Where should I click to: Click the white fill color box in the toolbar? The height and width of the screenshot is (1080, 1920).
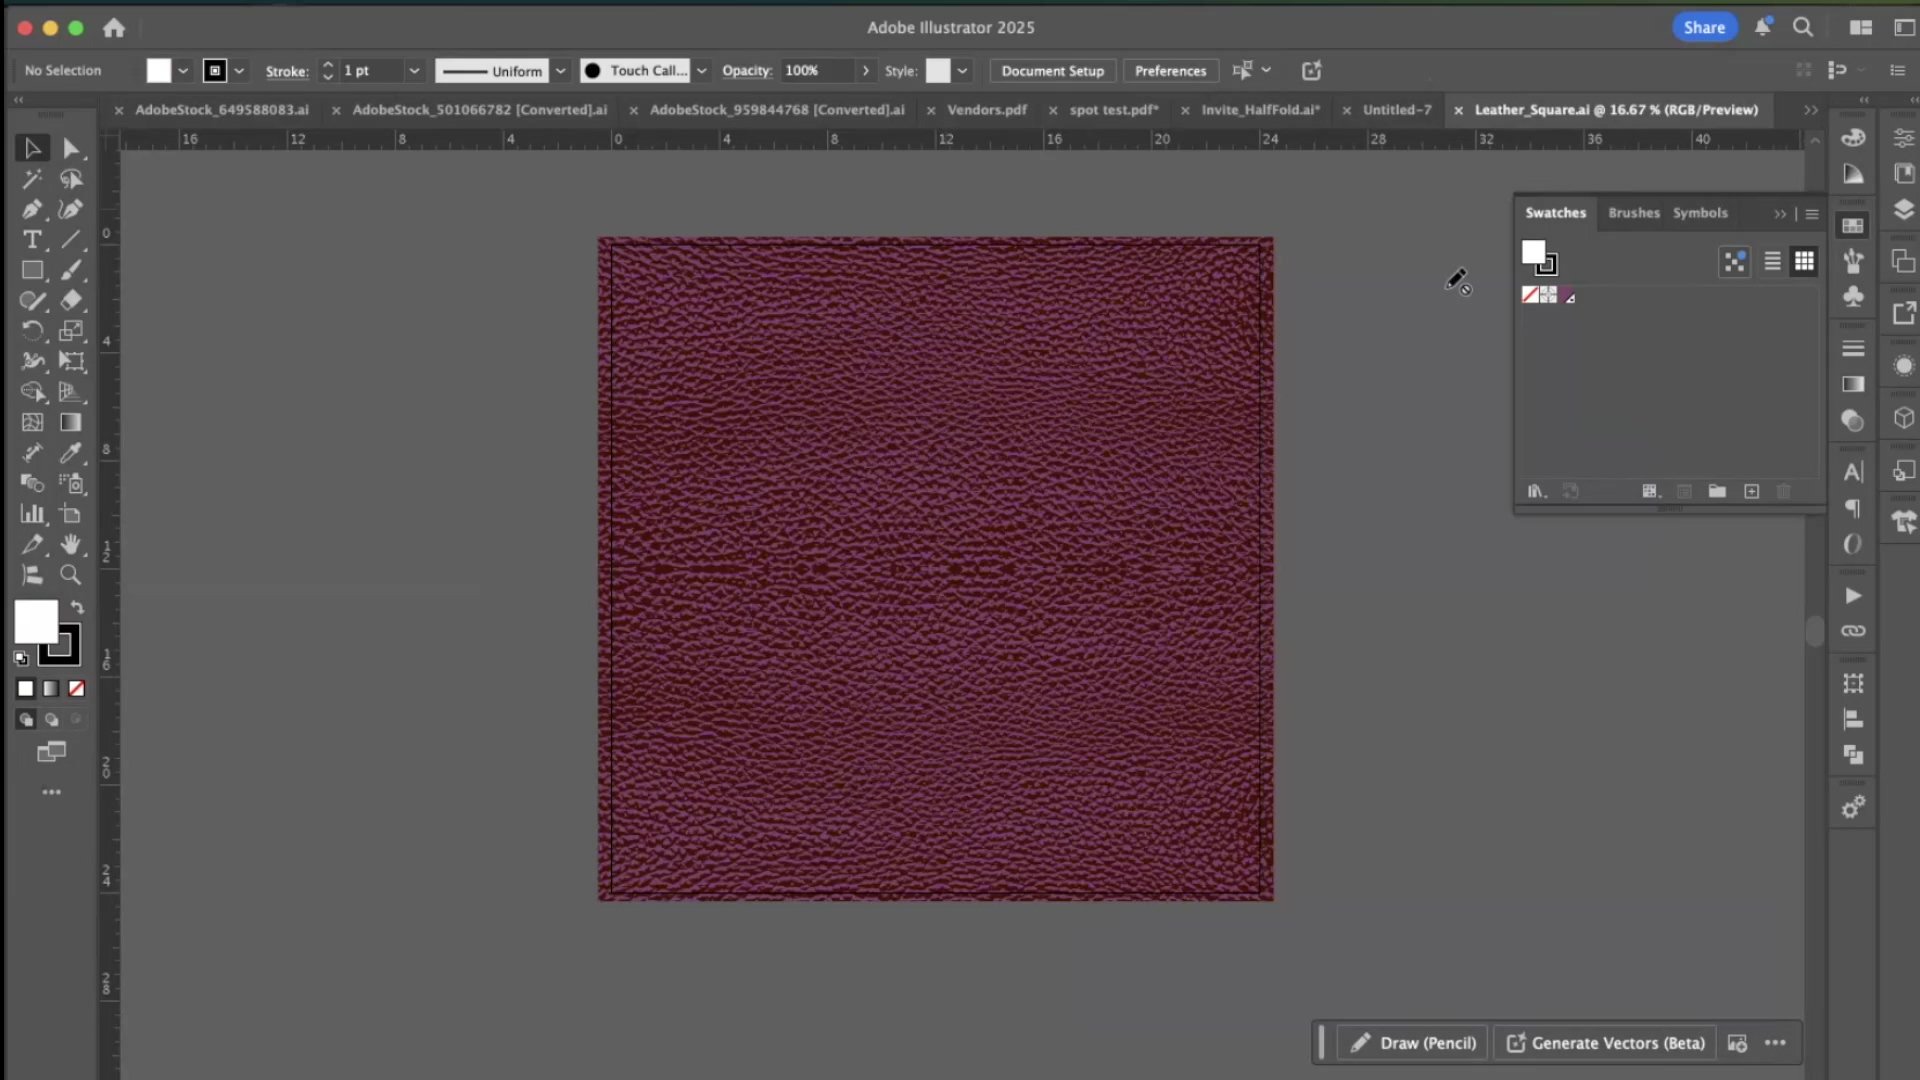[34, 621]
